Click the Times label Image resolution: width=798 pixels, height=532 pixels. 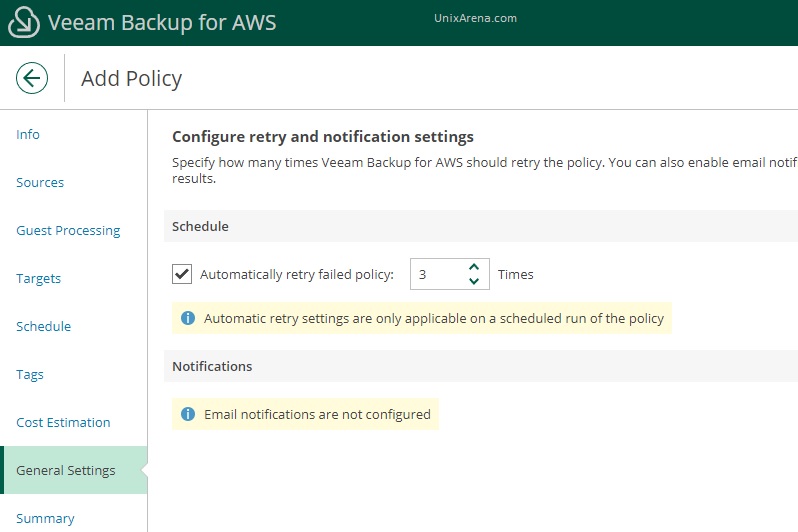click(516, 274)
